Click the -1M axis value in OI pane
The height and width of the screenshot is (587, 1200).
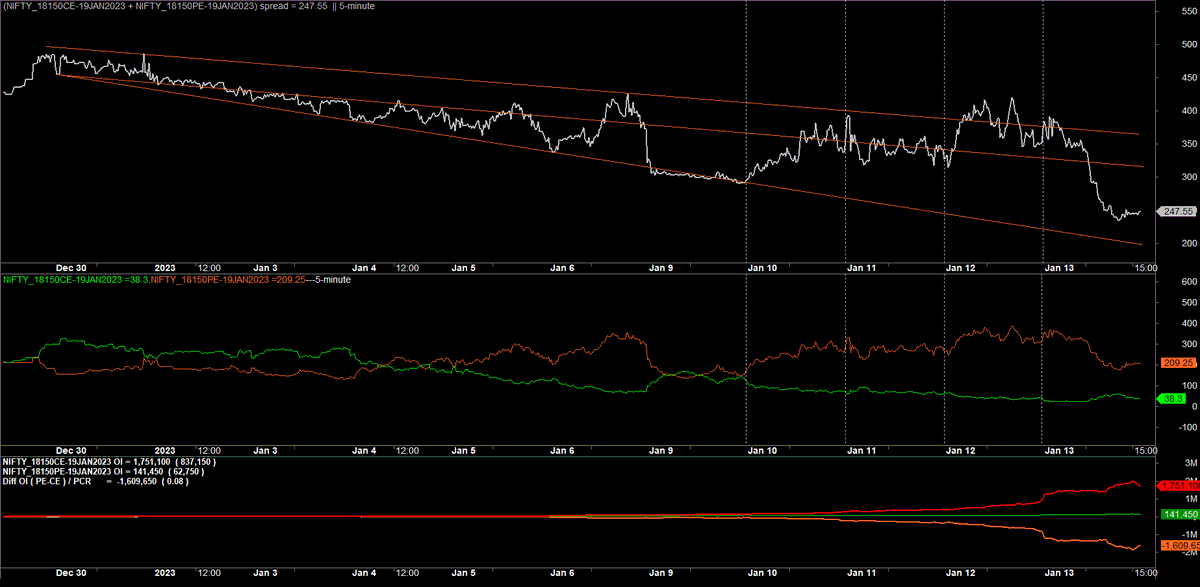[1190, 535]
